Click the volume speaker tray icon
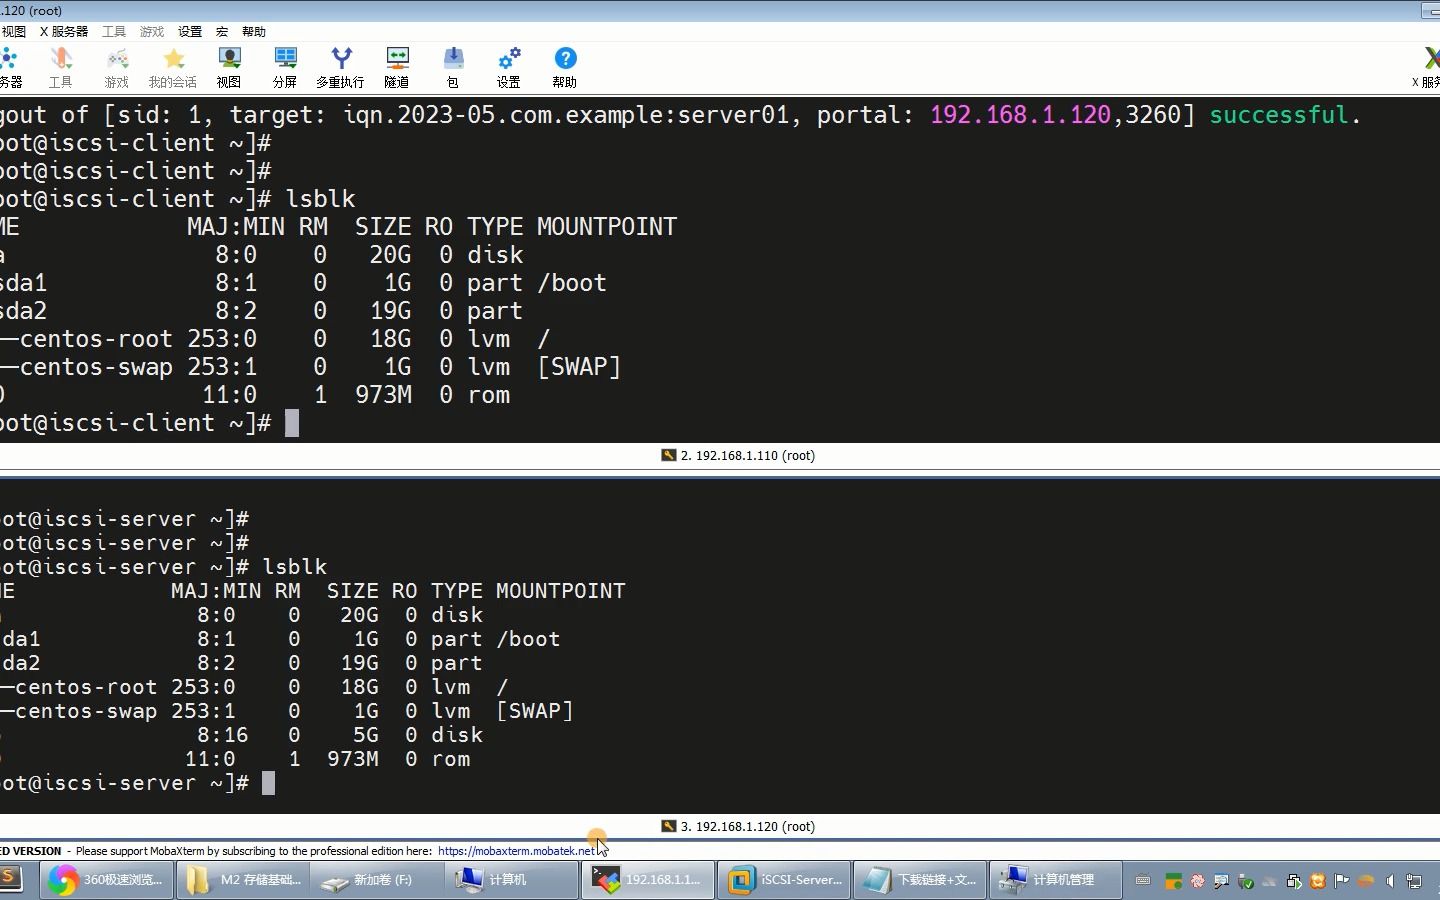The width and height of the screenshot is (1440, 900). (1390, 881)
